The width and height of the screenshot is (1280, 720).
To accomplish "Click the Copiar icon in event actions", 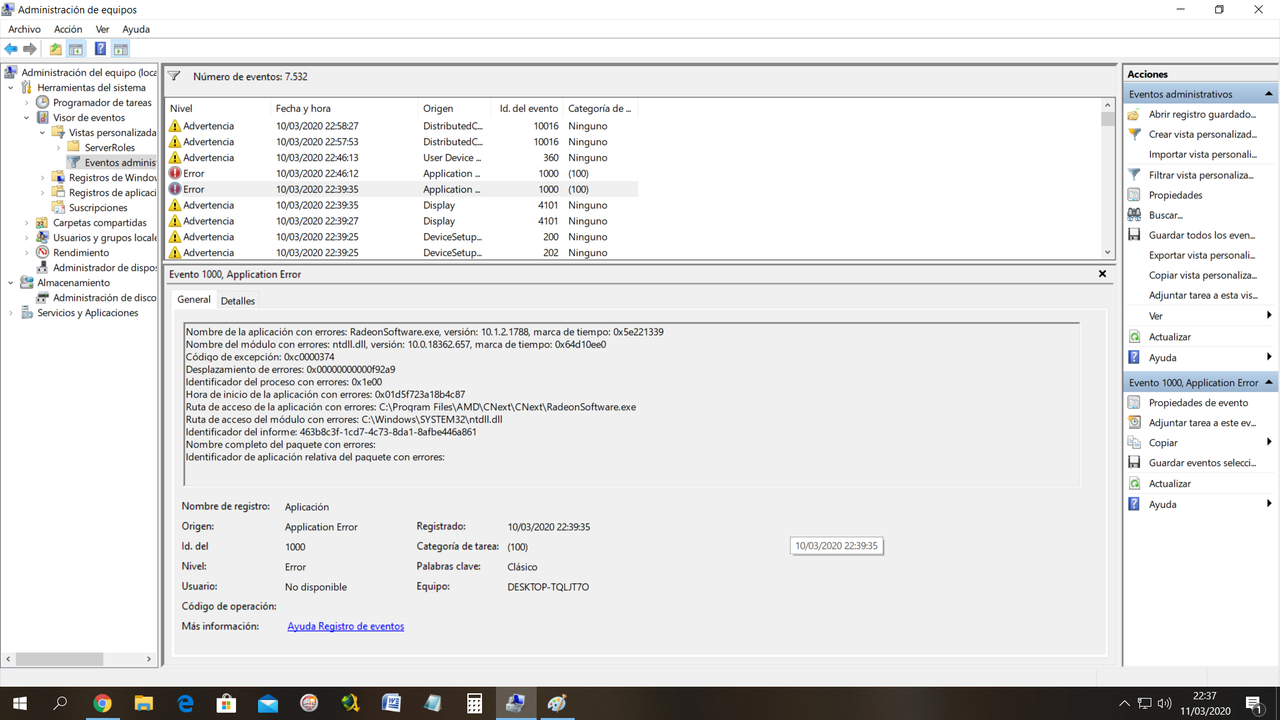I will pos(1134,442).
